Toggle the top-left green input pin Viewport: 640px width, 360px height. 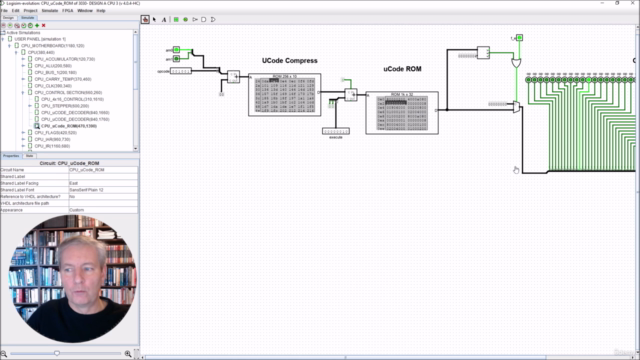176,50
